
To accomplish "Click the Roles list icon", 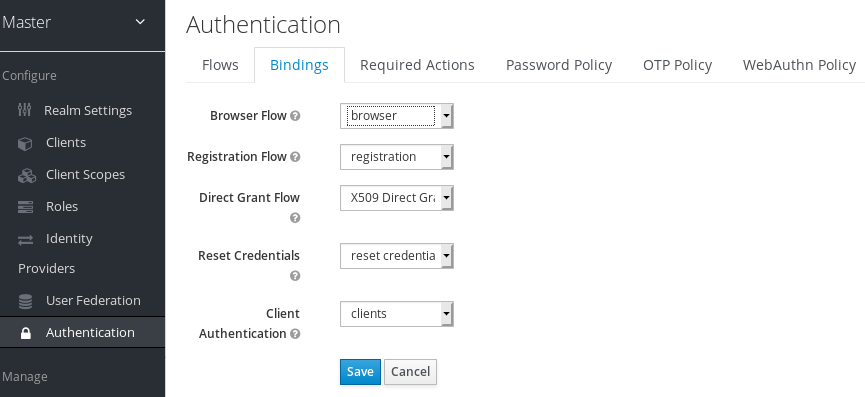I will 25,207.
